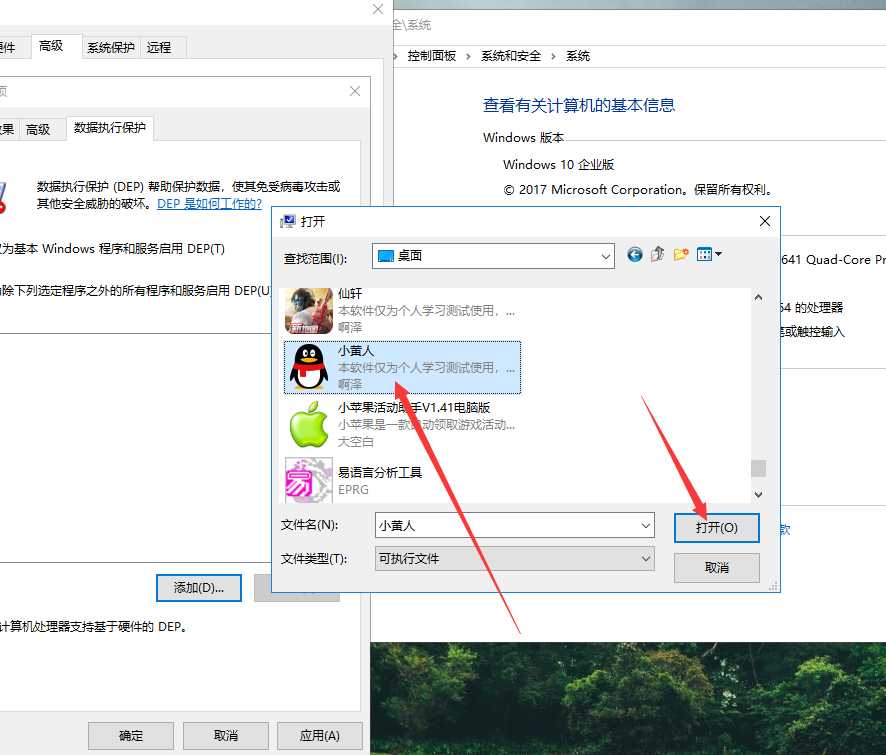Go up one folder level icon
886x755 pixels.
[657, 255]
